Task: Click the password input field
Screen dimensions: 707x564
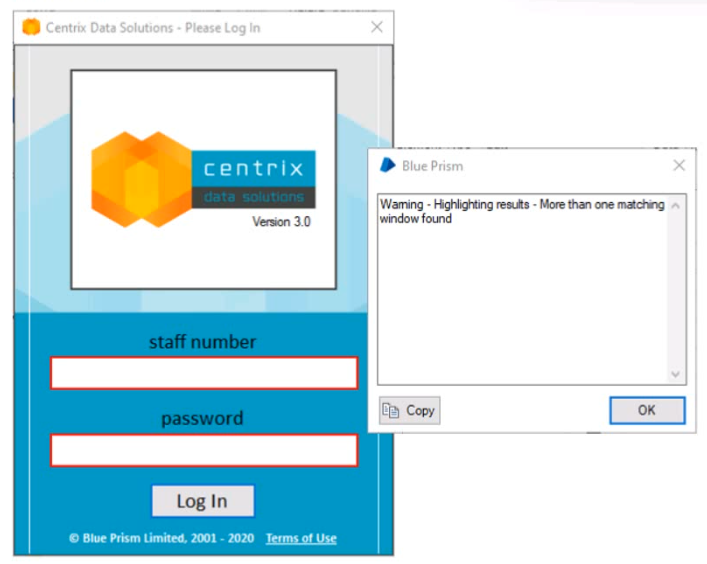Action: click(x=204, y=450)
